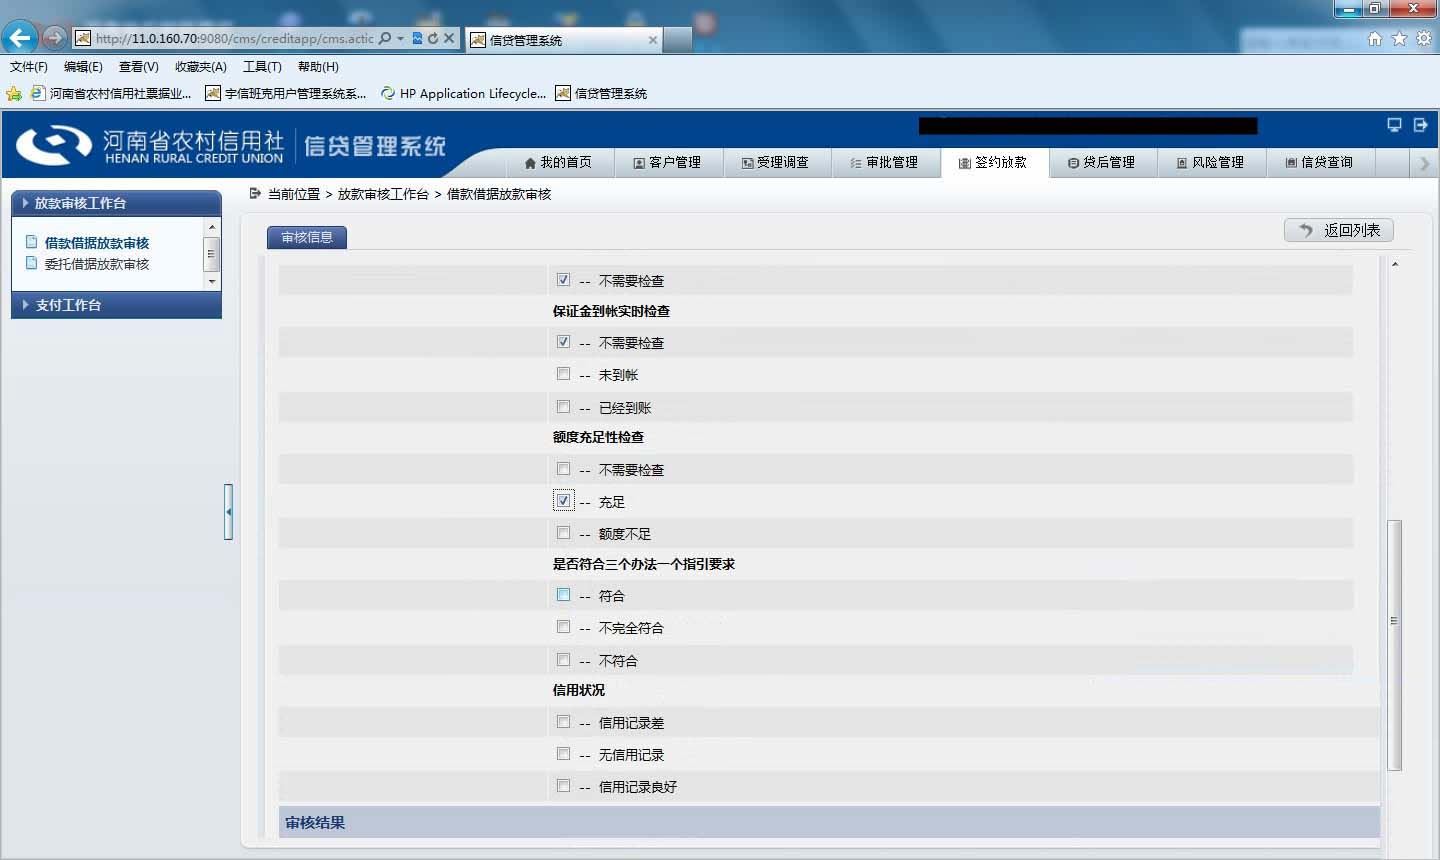The height and width of the screenshot is (860, 1440).
Task: Open 河南省农村信用社票据业 bookmark
Action: [x=111, y=93]
